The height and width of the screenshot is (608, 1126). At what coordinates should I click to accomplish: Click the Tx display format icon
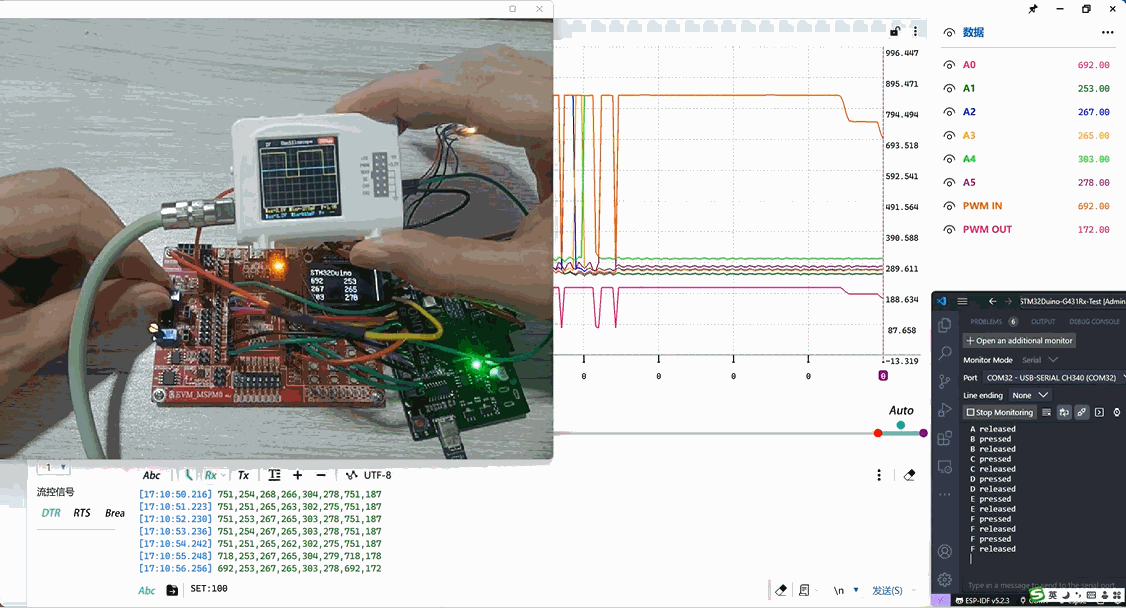tap(243, 475)
